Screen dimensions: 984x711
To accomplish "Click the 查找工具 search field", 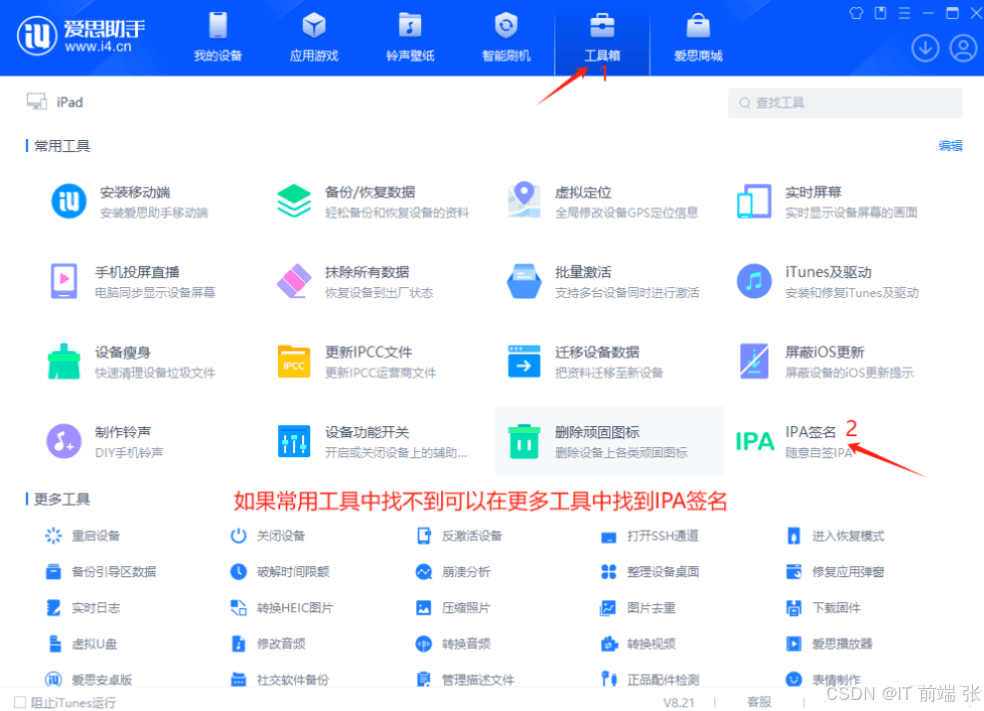I will pos(845,102).
